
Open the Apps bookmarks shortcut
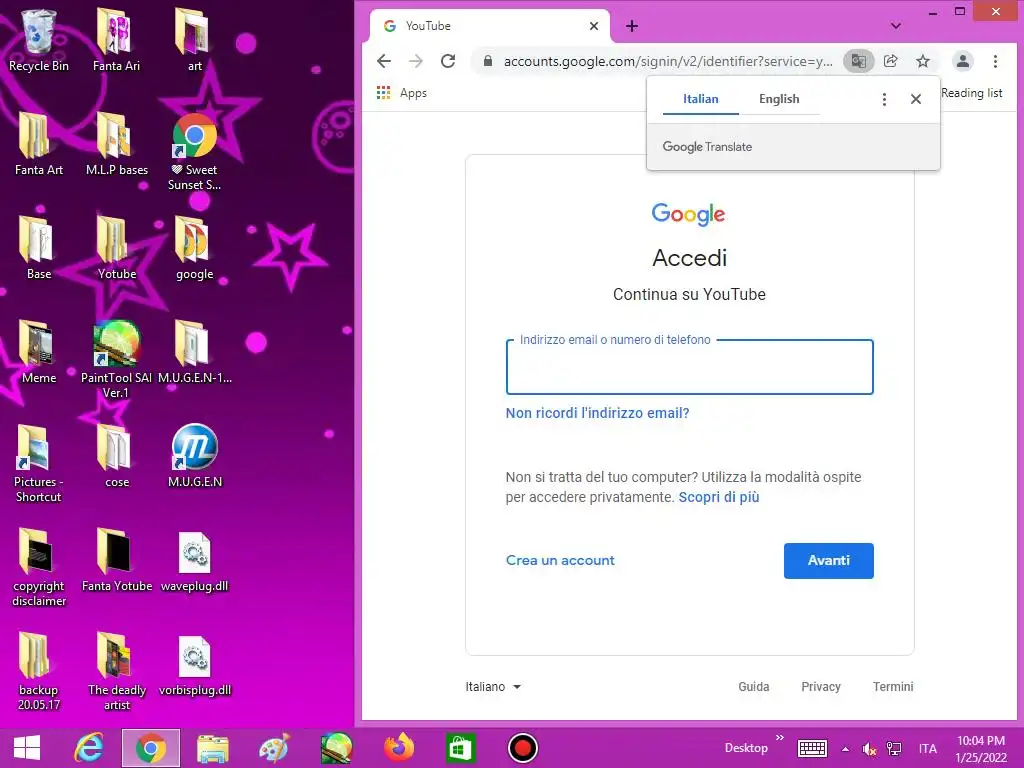point(402,93)
